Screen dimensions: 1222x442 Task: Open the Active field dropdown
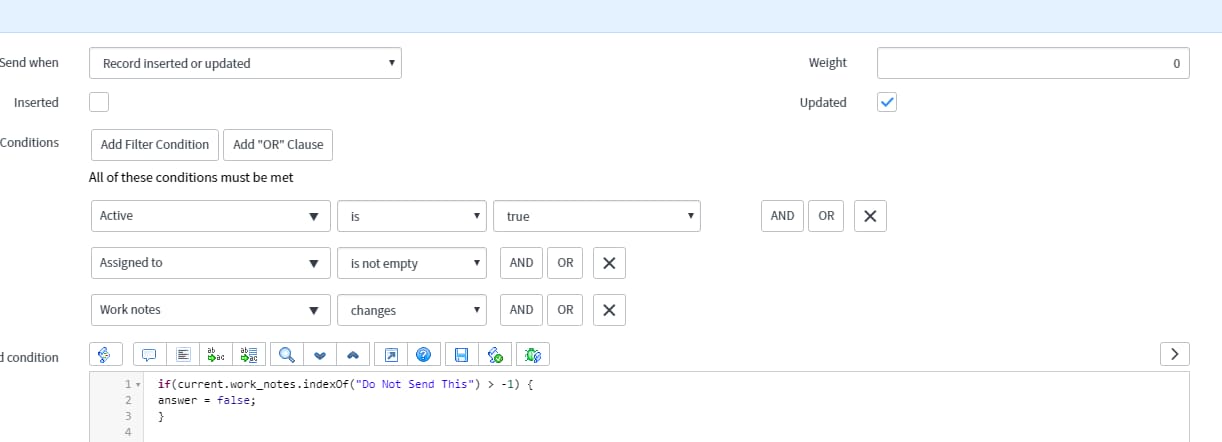210,216
